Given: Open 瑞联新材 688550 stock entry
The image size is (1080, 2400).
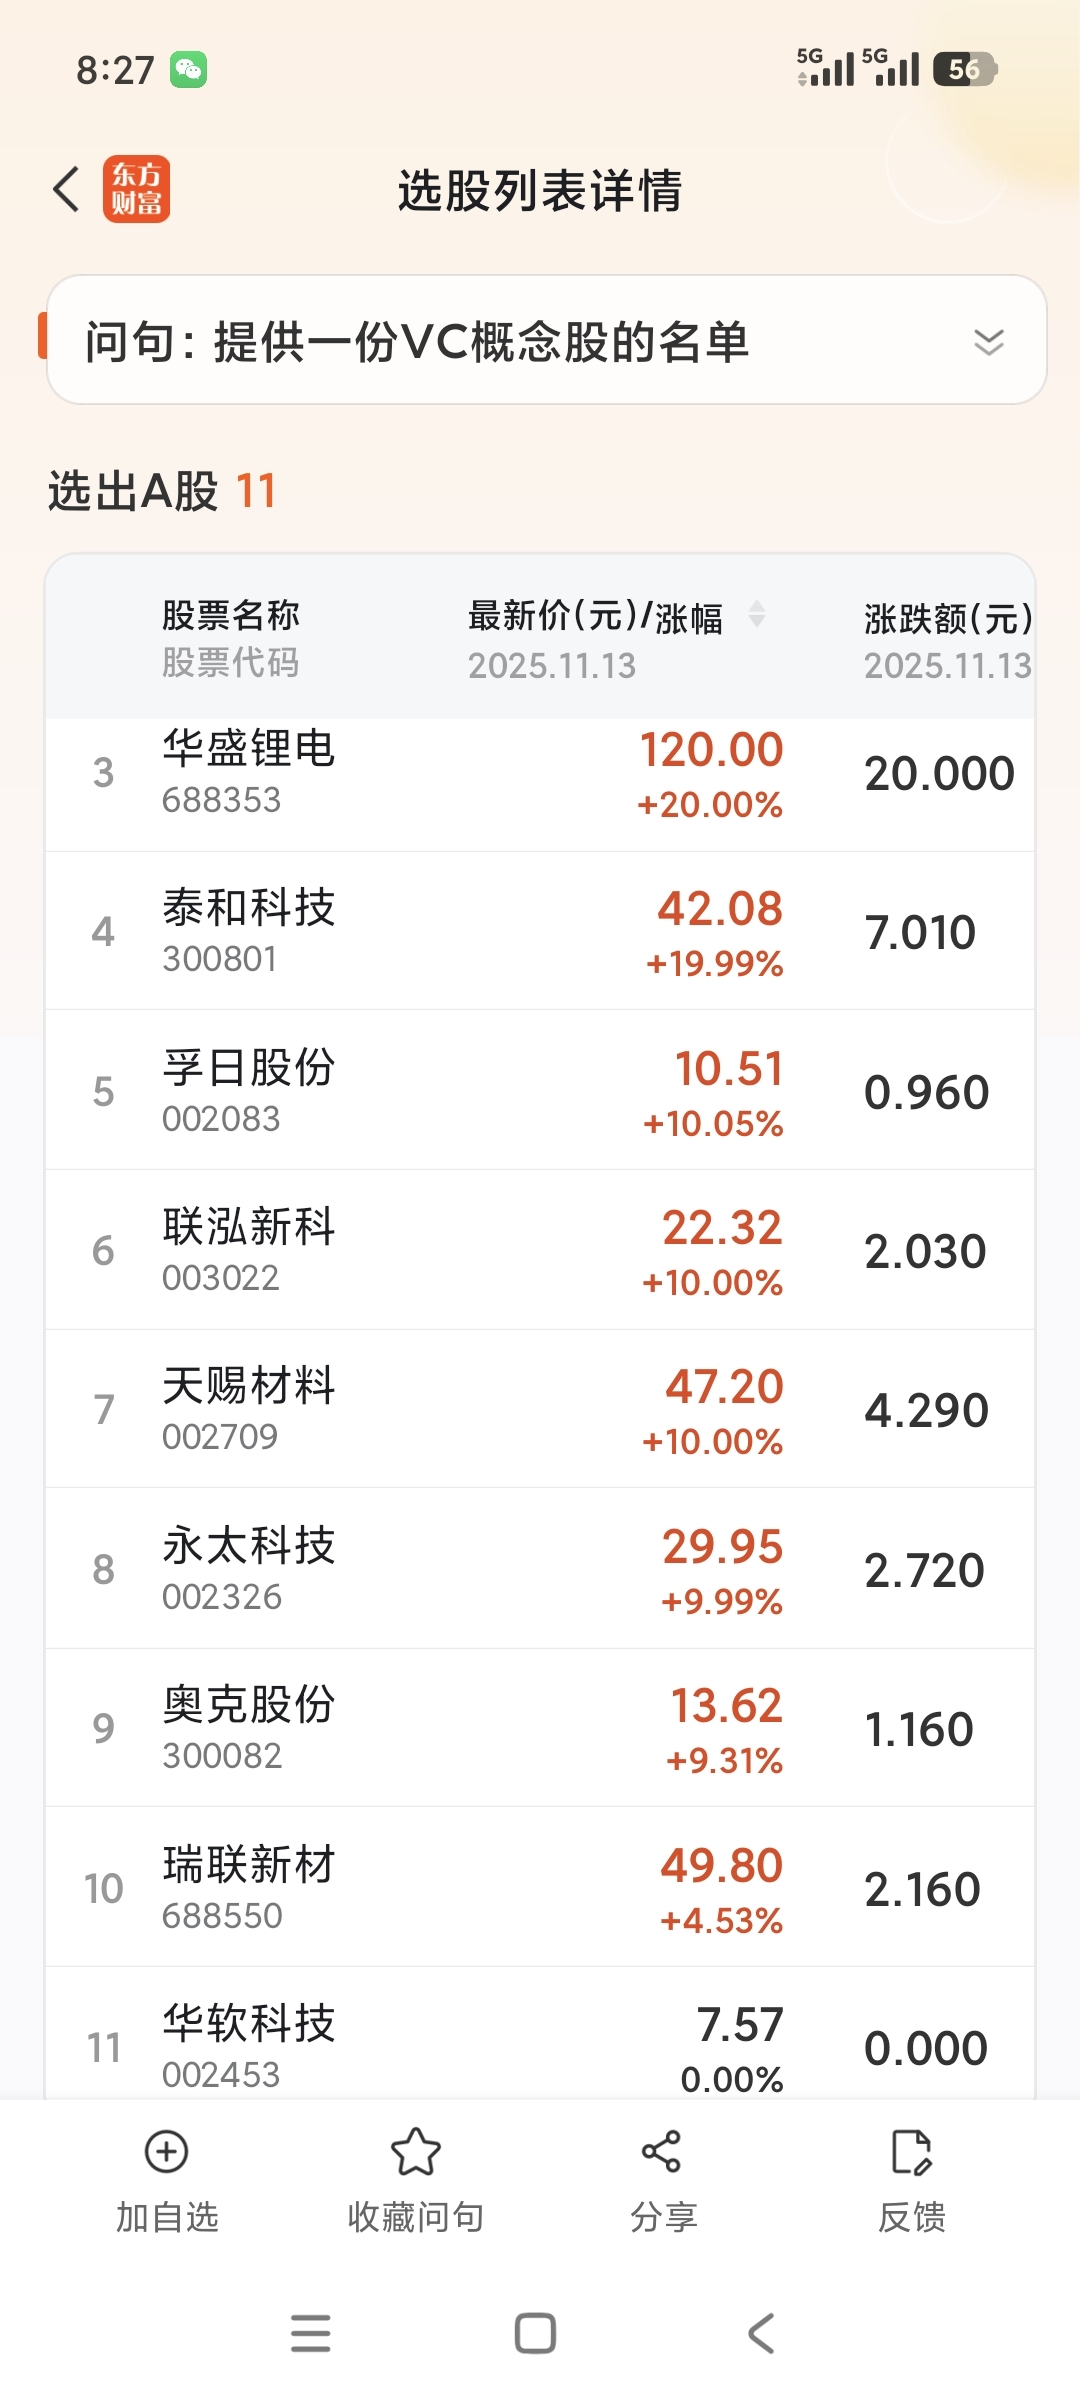Looking at the screenshot, I should tap(540, 1887).
